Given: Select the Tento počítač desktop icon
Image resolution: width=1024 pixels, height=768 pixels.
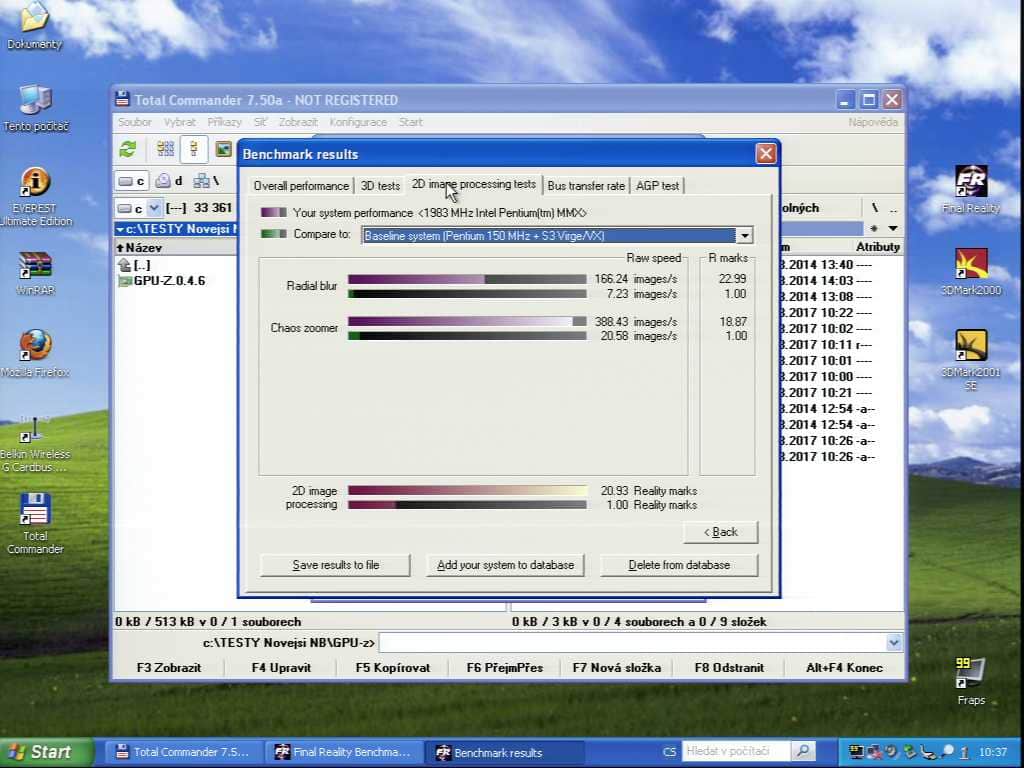Looking at the screenshot, I should [35, 108].
